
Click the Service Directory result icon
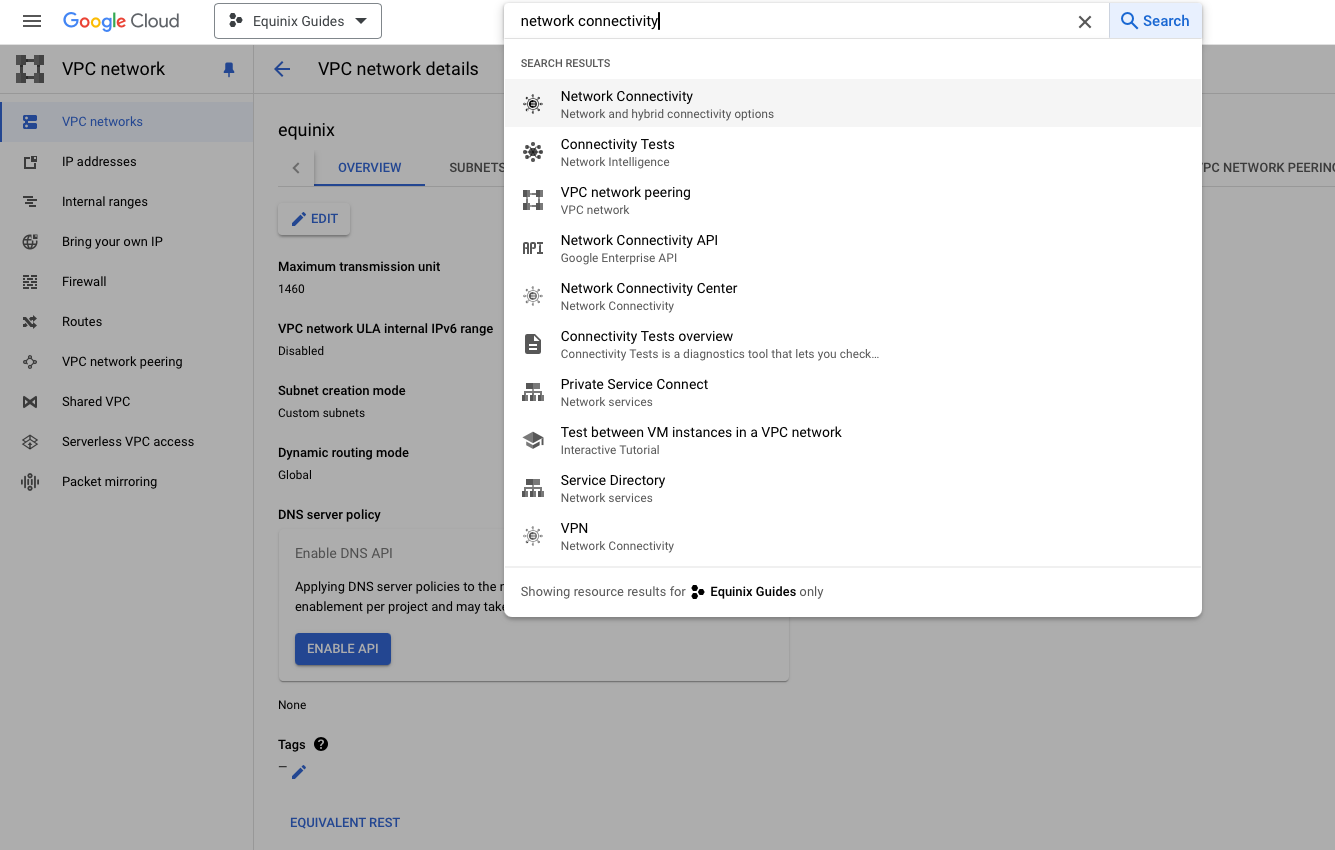(533, 488)
